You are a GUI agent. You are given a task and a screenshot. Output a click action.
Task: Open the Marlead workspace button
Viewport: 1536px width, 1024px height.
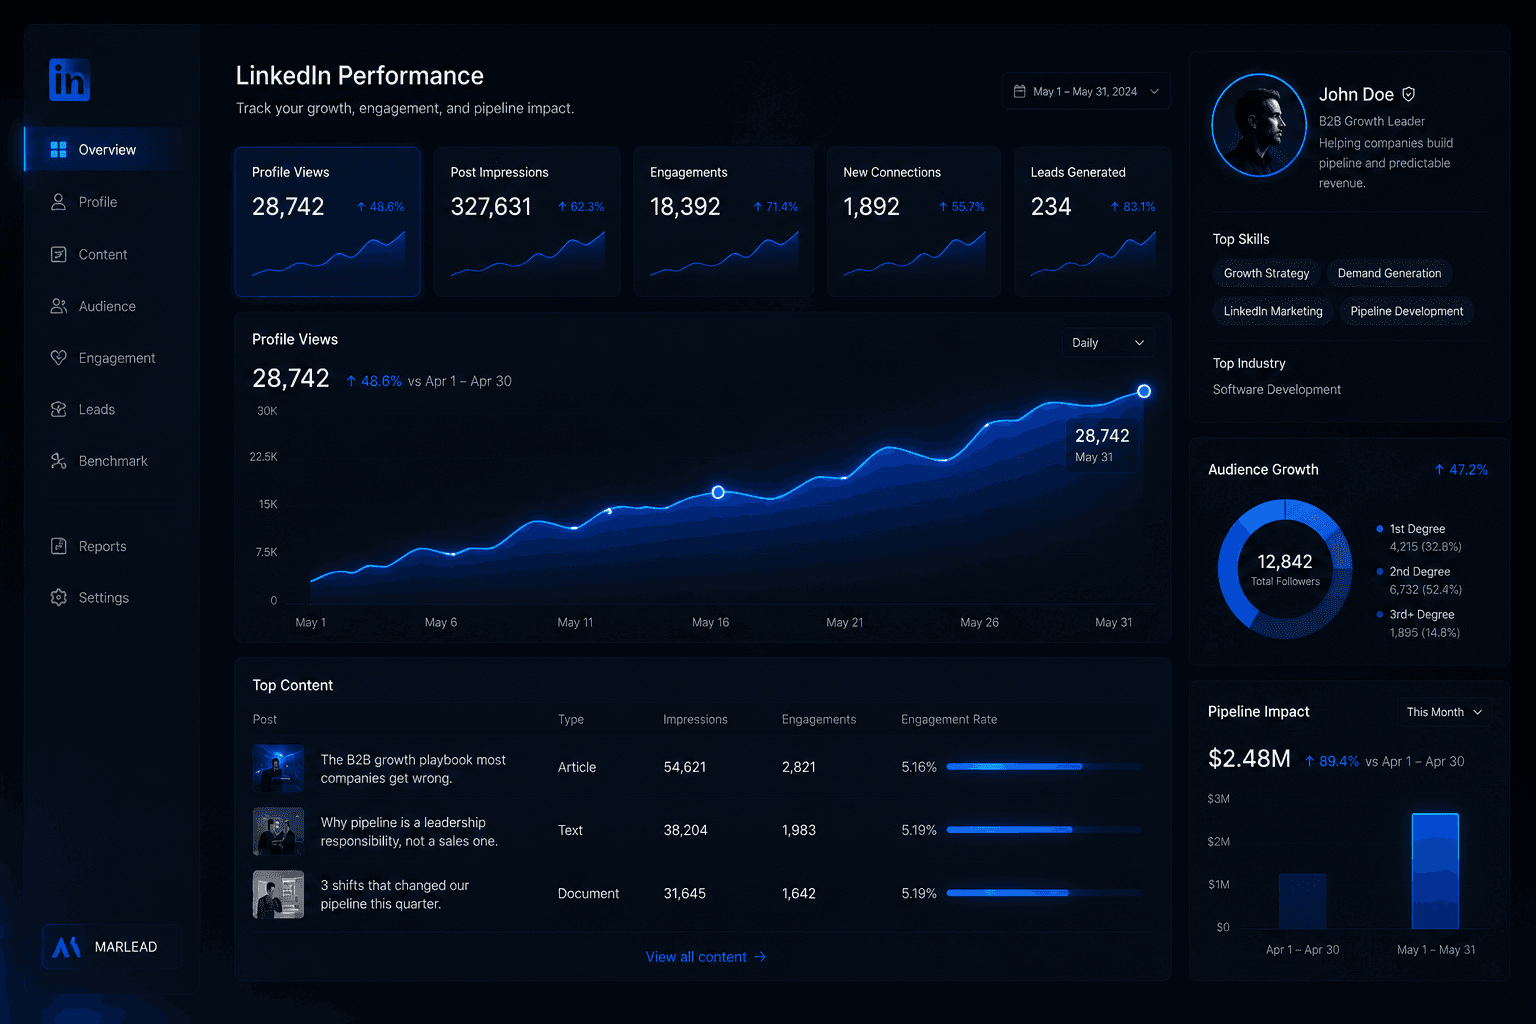point(111,947)
